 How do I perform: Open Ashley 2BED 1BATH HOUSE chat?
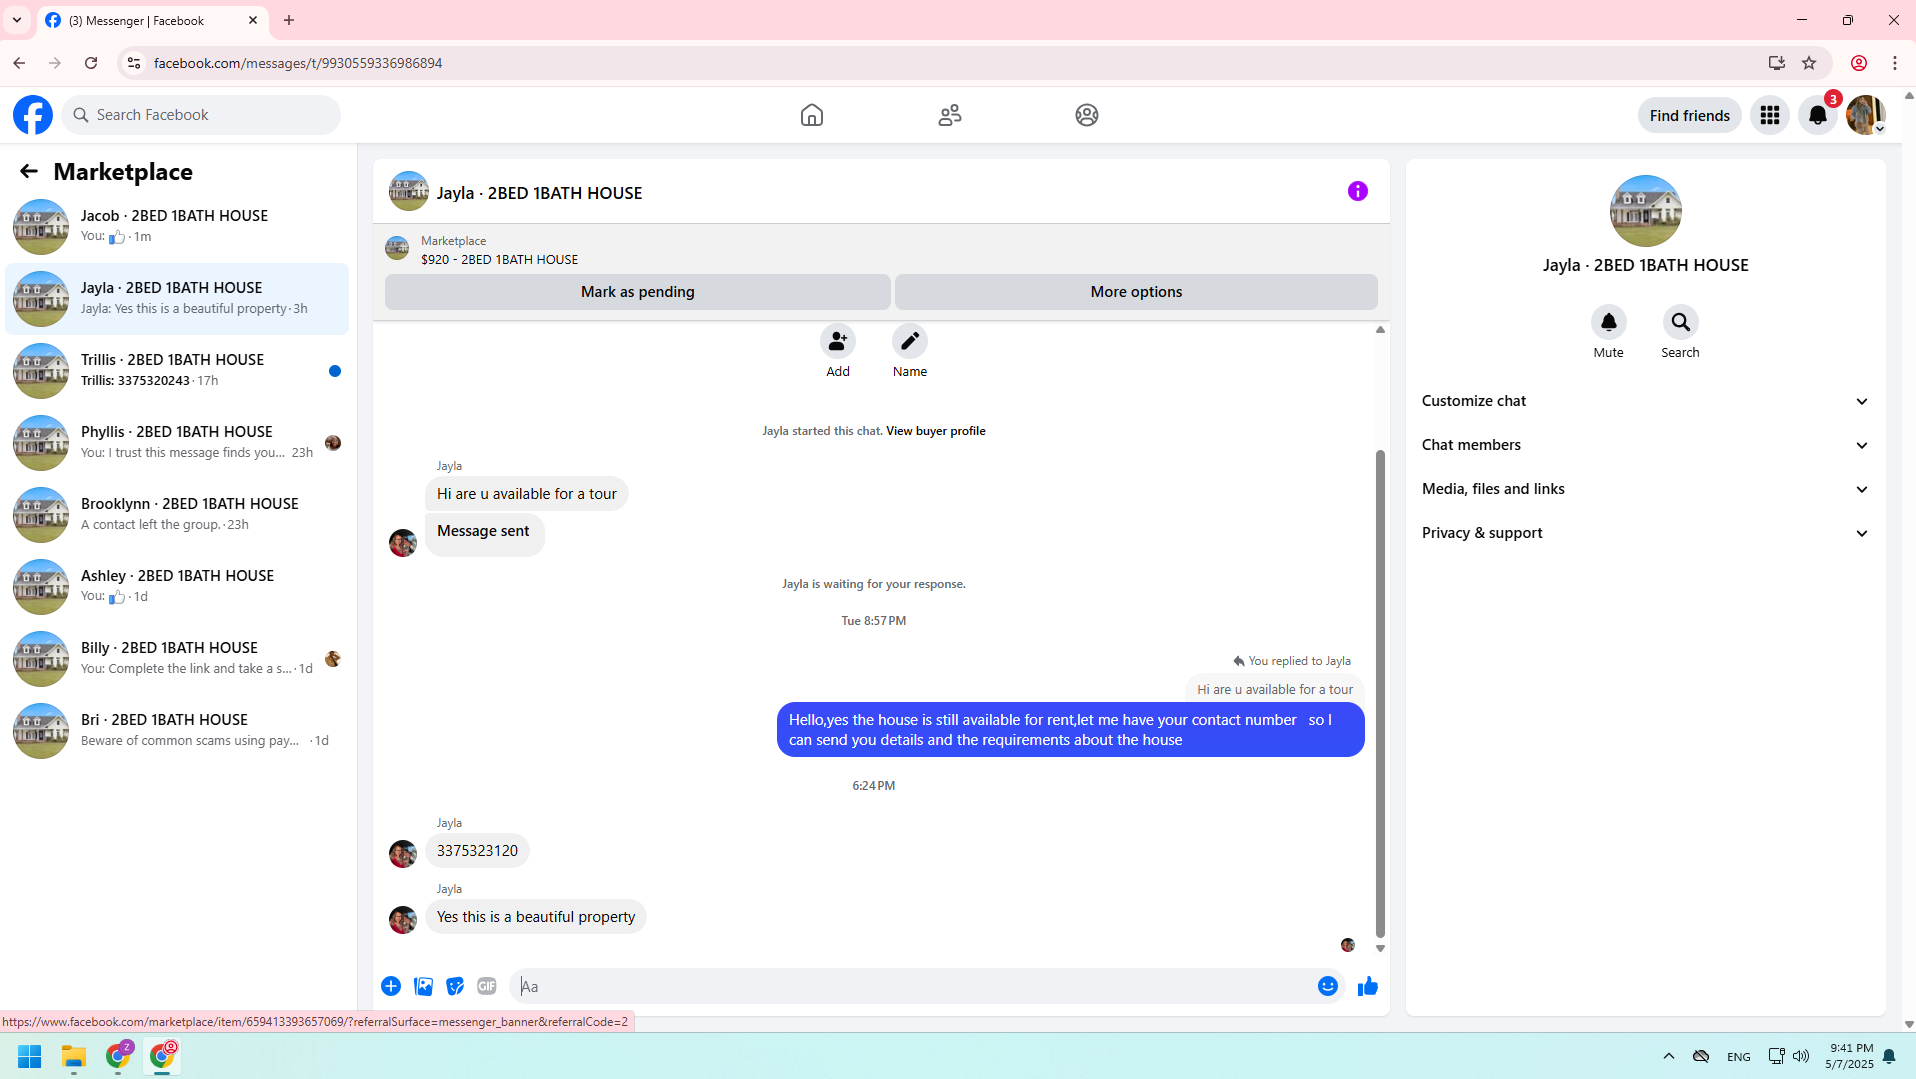[177, 587]
